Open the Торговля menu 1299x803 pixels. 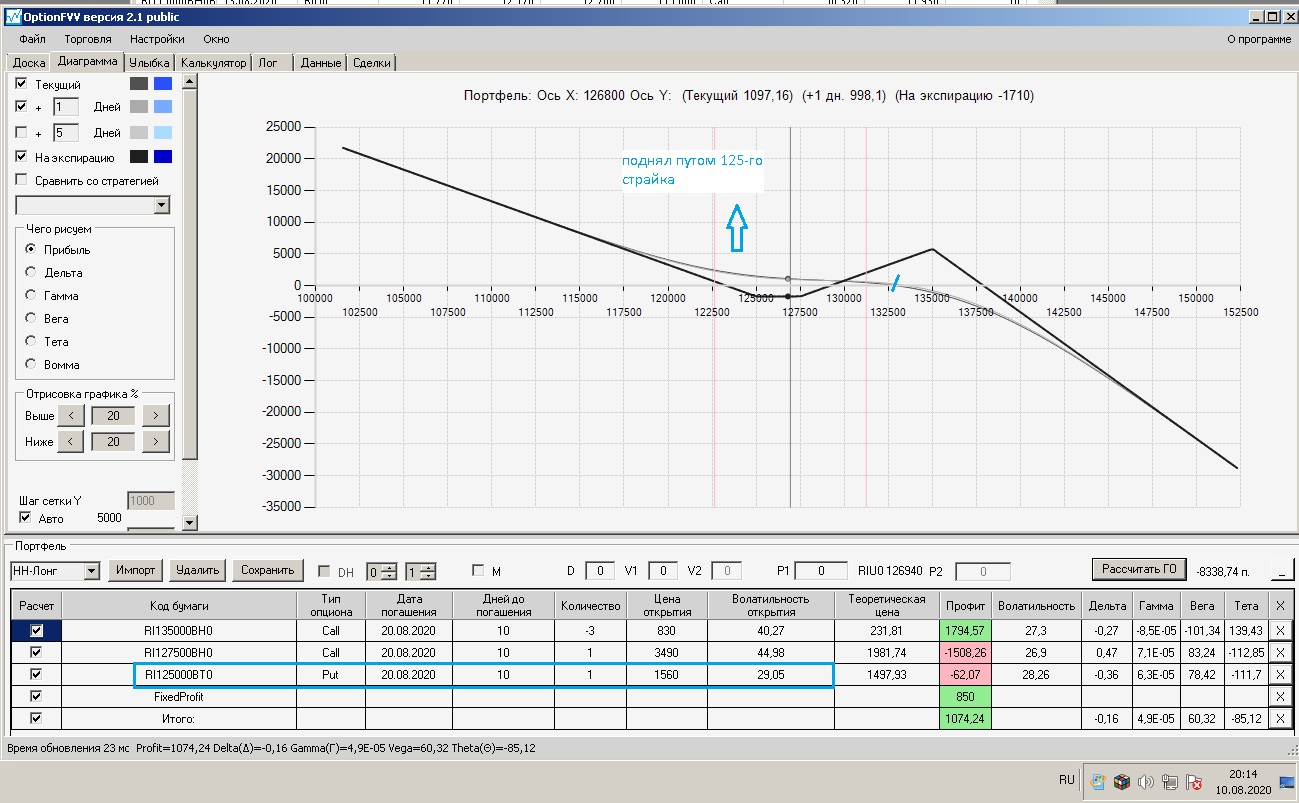tap(88, 39)
